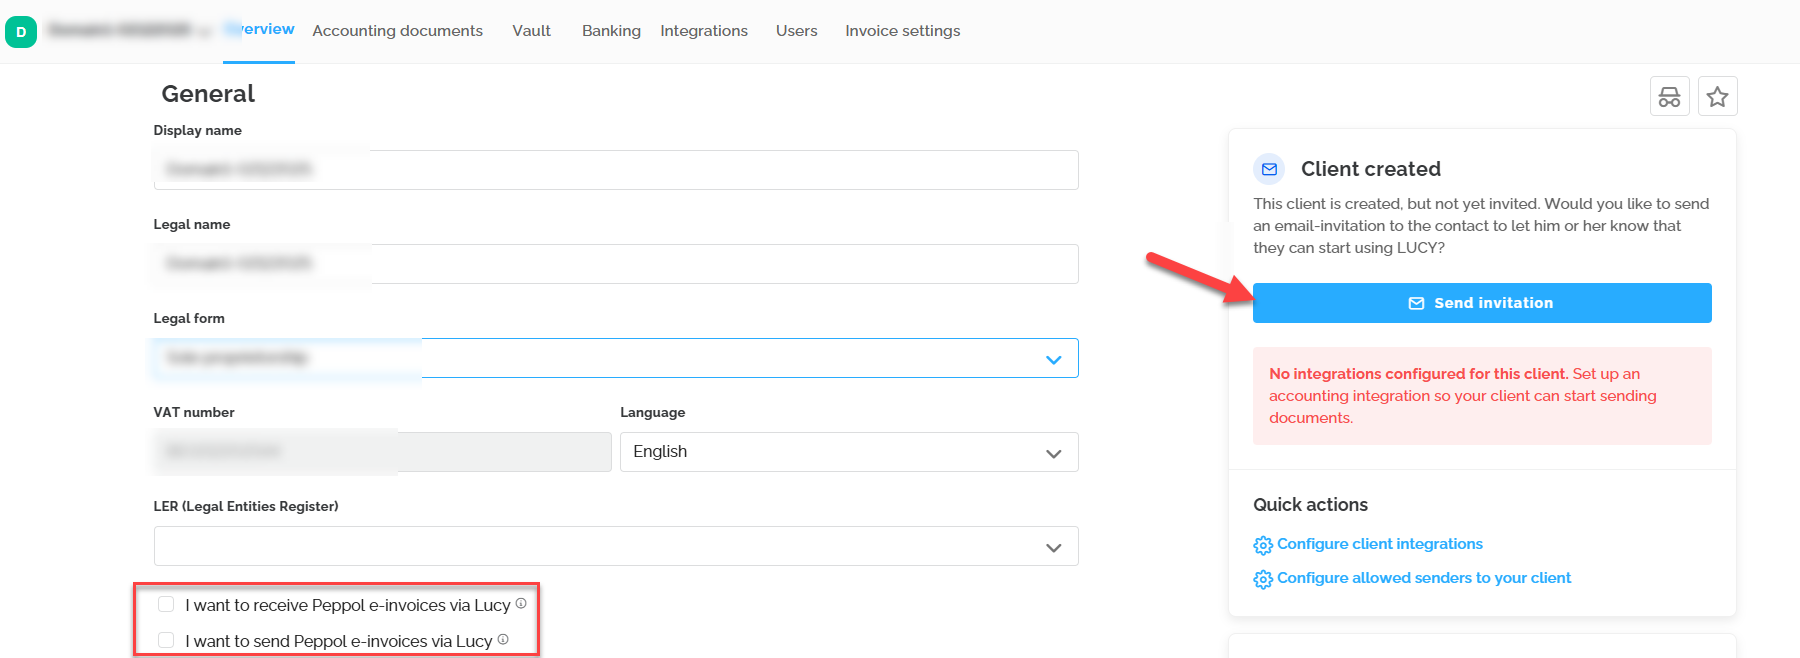This screenshot has width=1800, height=658.
Task: Click the Send invitation button
Action: pos(1482,303)
